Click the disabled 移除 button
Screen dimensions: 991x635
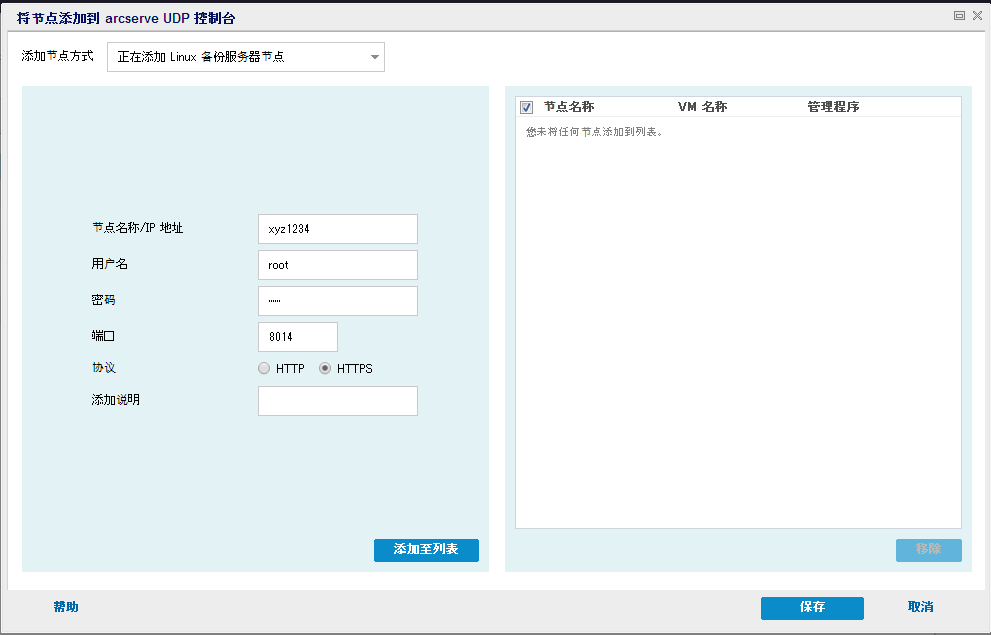[x=928, y=550]
